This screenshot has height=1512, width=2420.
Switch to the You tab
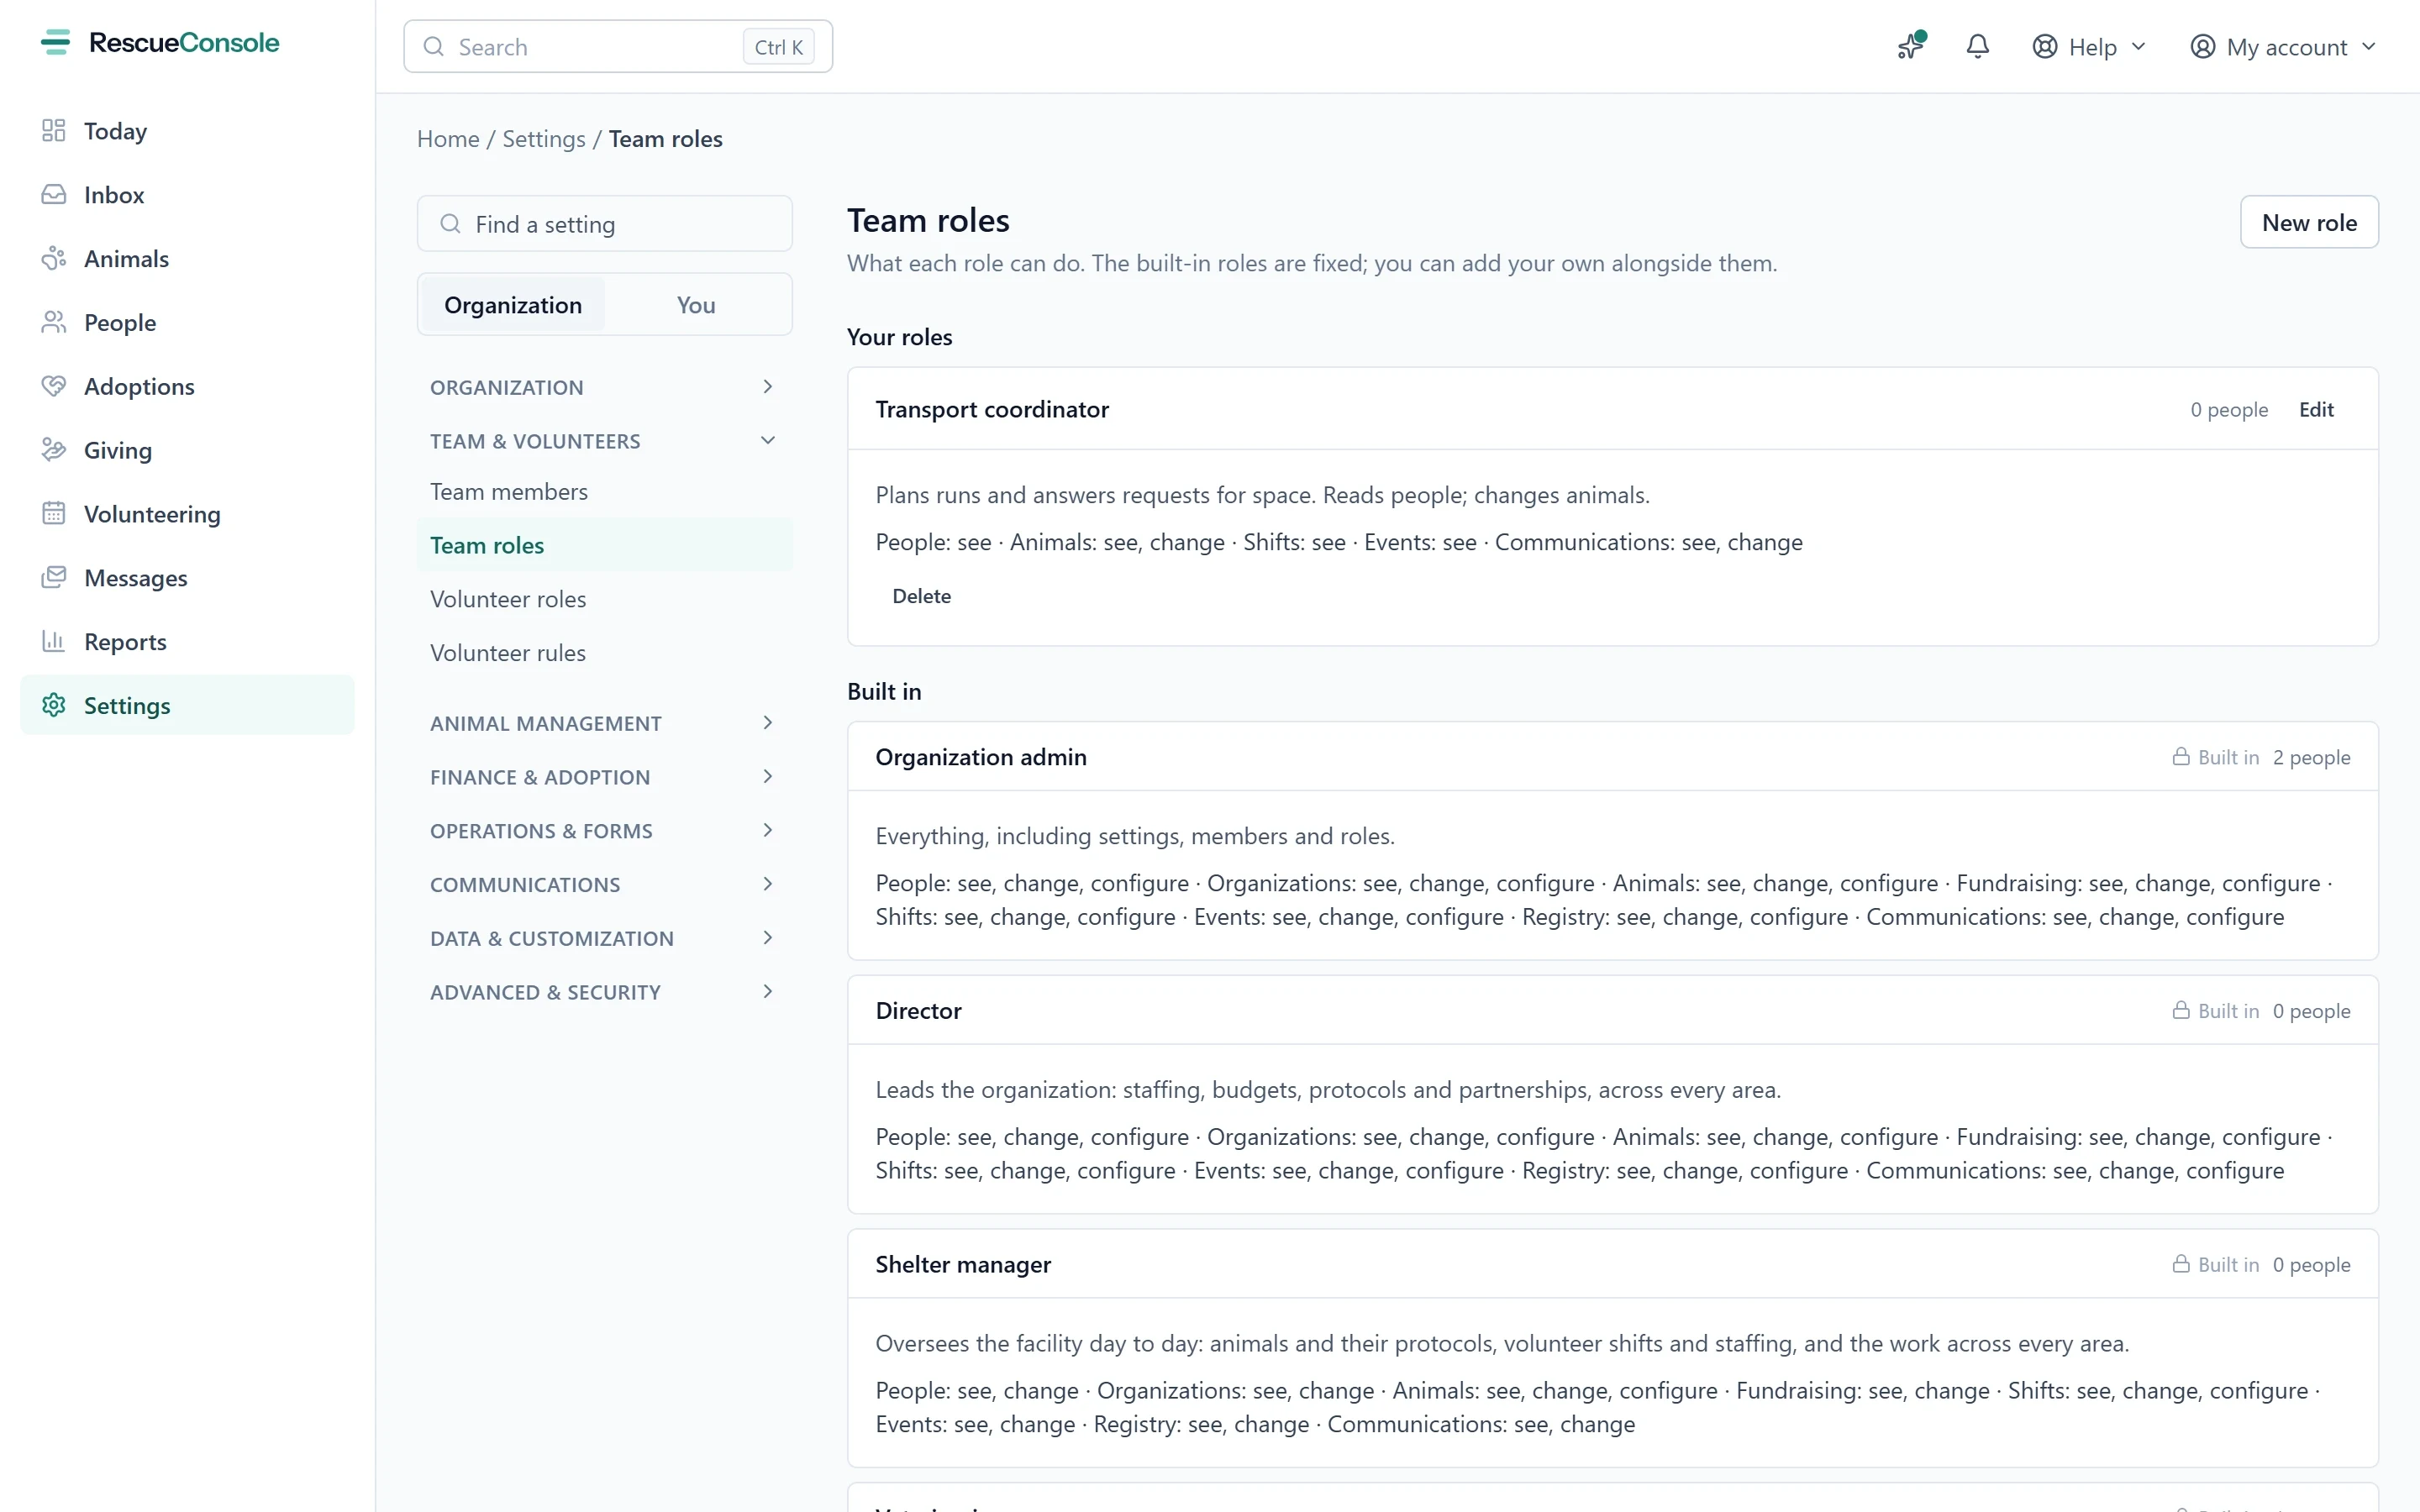[x=696, y=305]
